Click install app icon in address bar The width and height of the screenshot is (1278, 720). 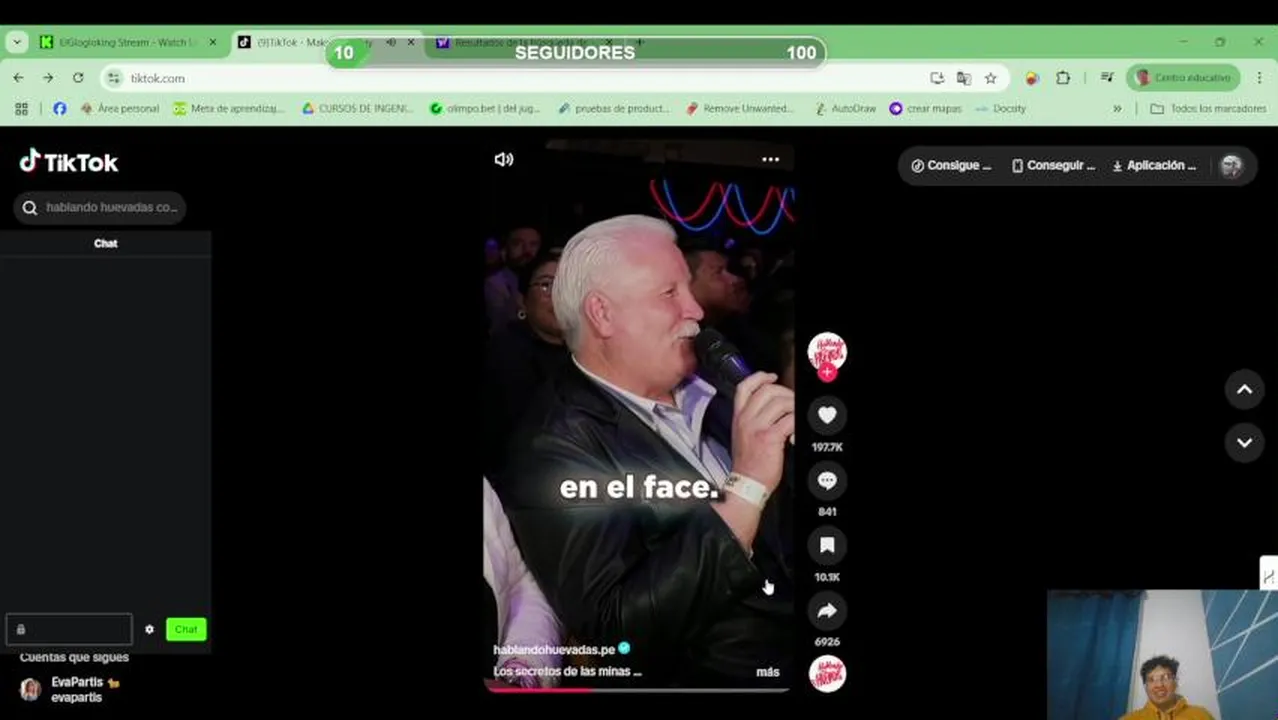coord(937,78)
